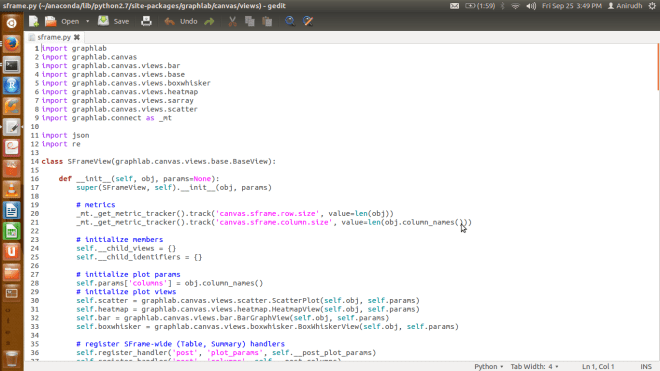Click 'self.boxwhisker' assignment on line 33
Screen dimensions: 660x371
tap(267, 326)
